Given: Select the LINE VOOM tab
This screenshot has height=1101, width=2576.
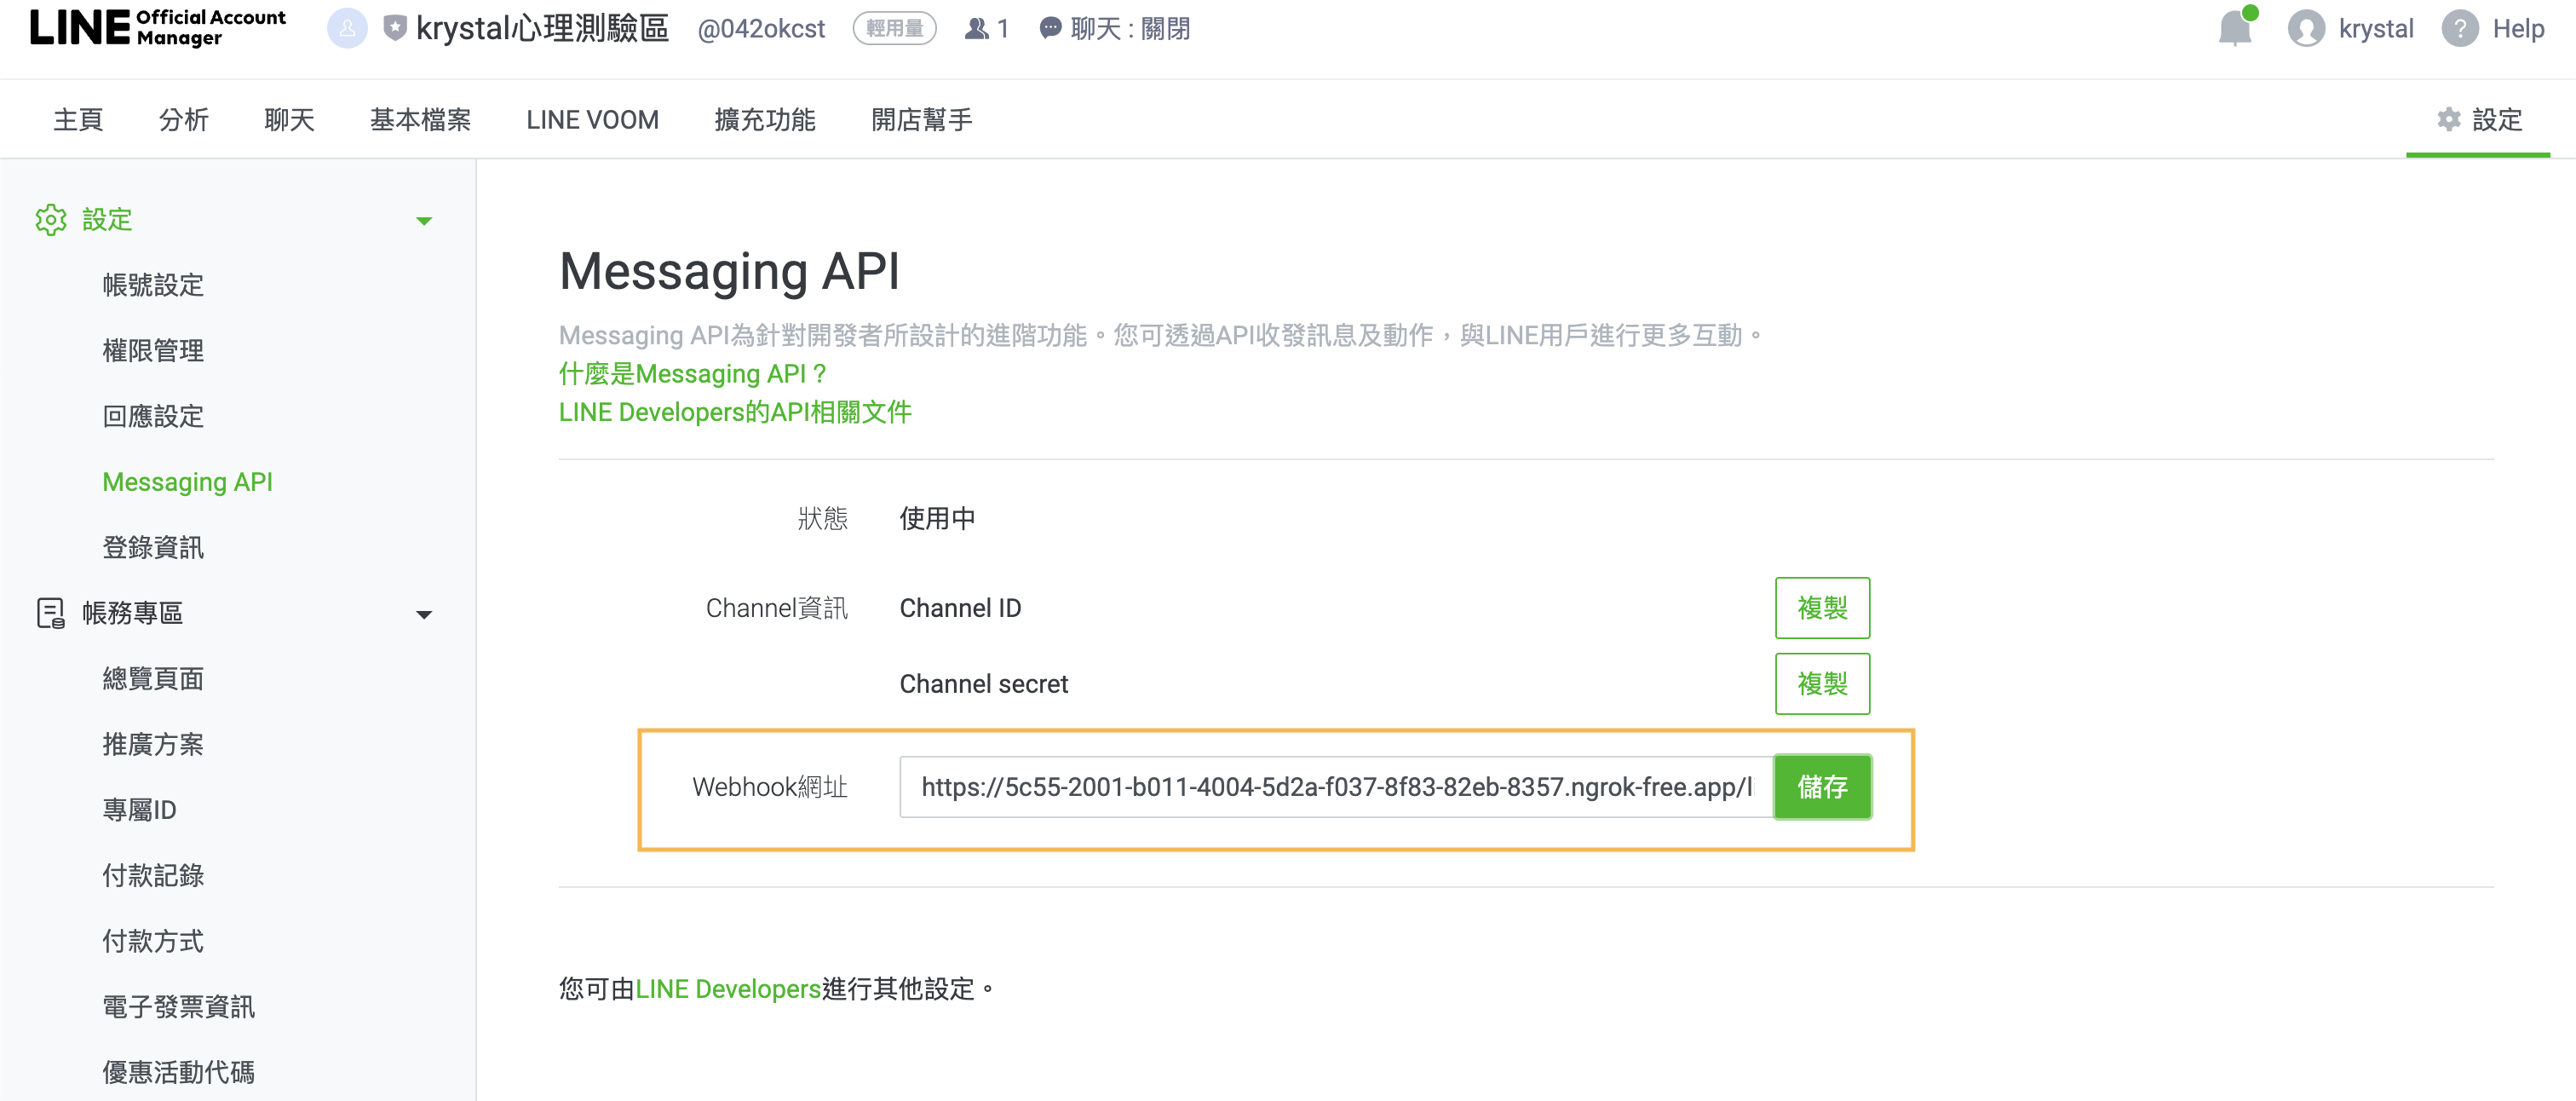Looking at the screenshot, I should click(592, 119).
